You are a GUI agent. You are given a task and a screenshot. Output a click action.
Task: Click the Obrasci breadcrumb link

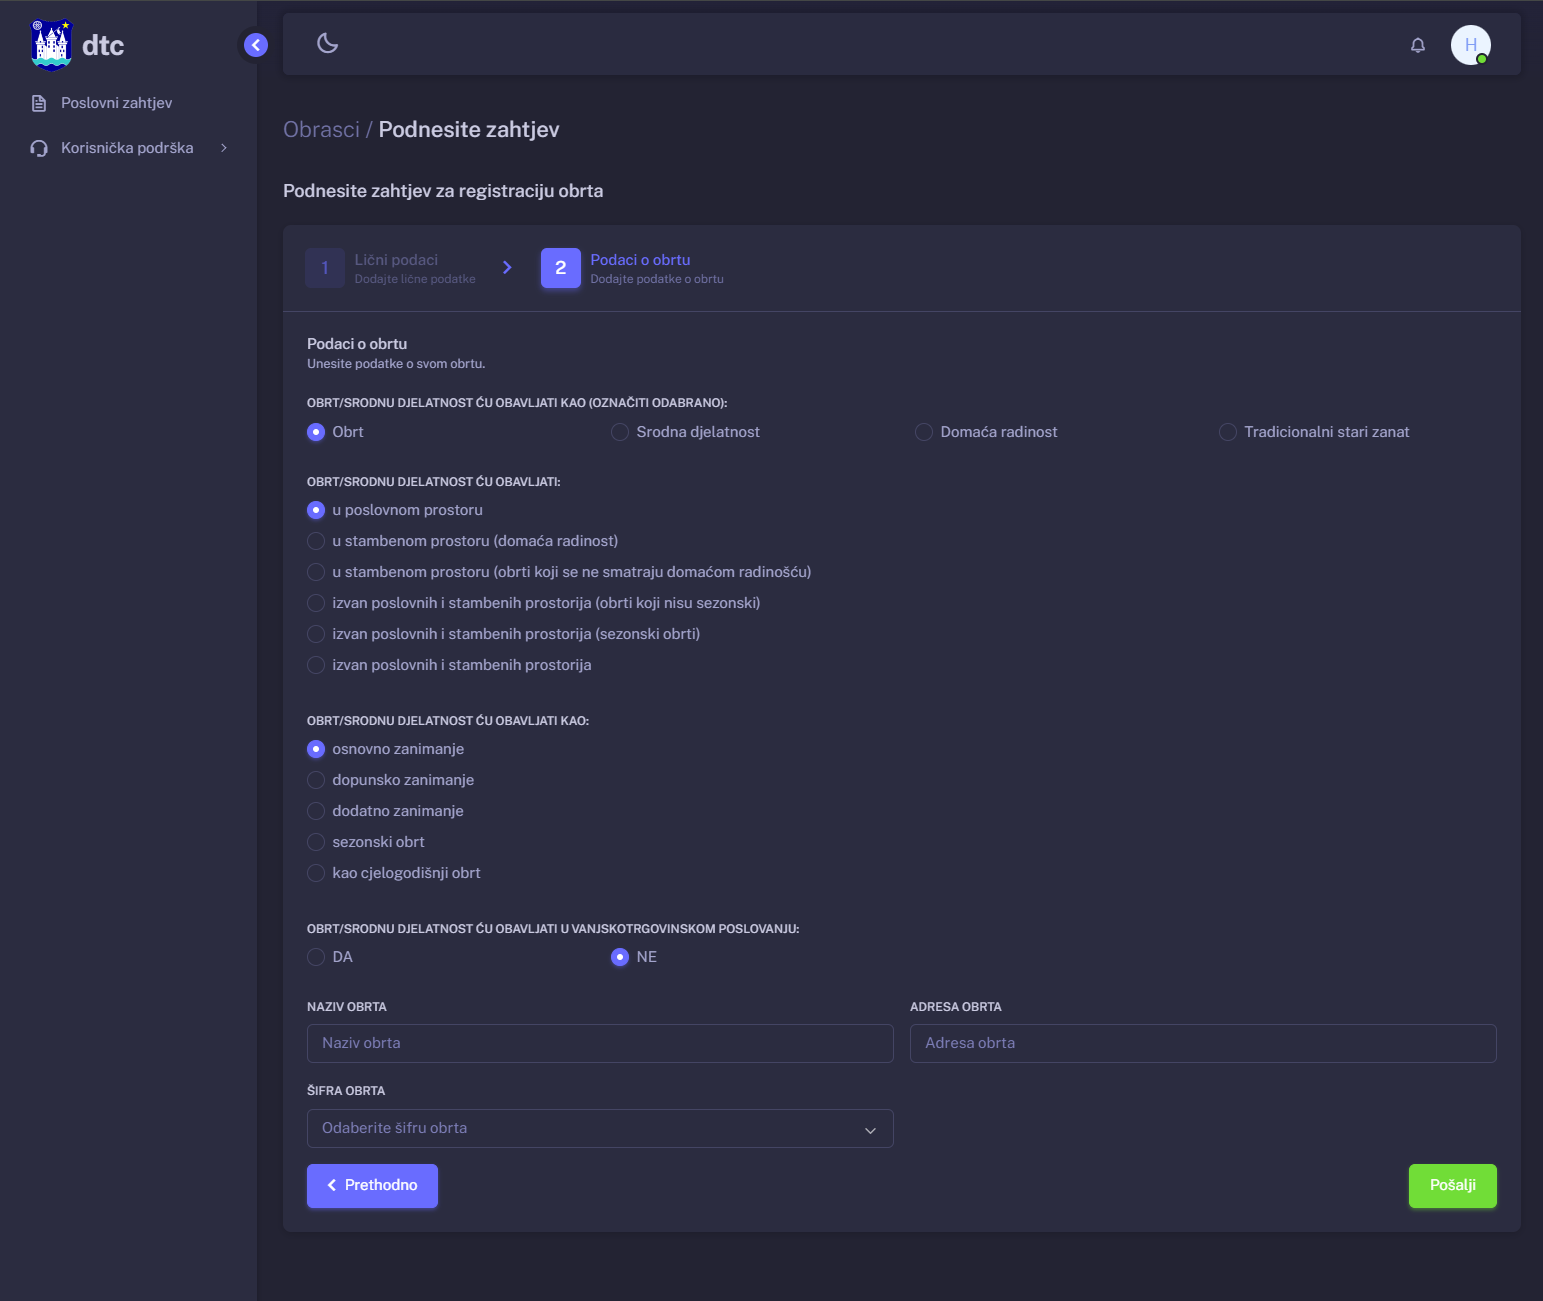coord(321,130)
